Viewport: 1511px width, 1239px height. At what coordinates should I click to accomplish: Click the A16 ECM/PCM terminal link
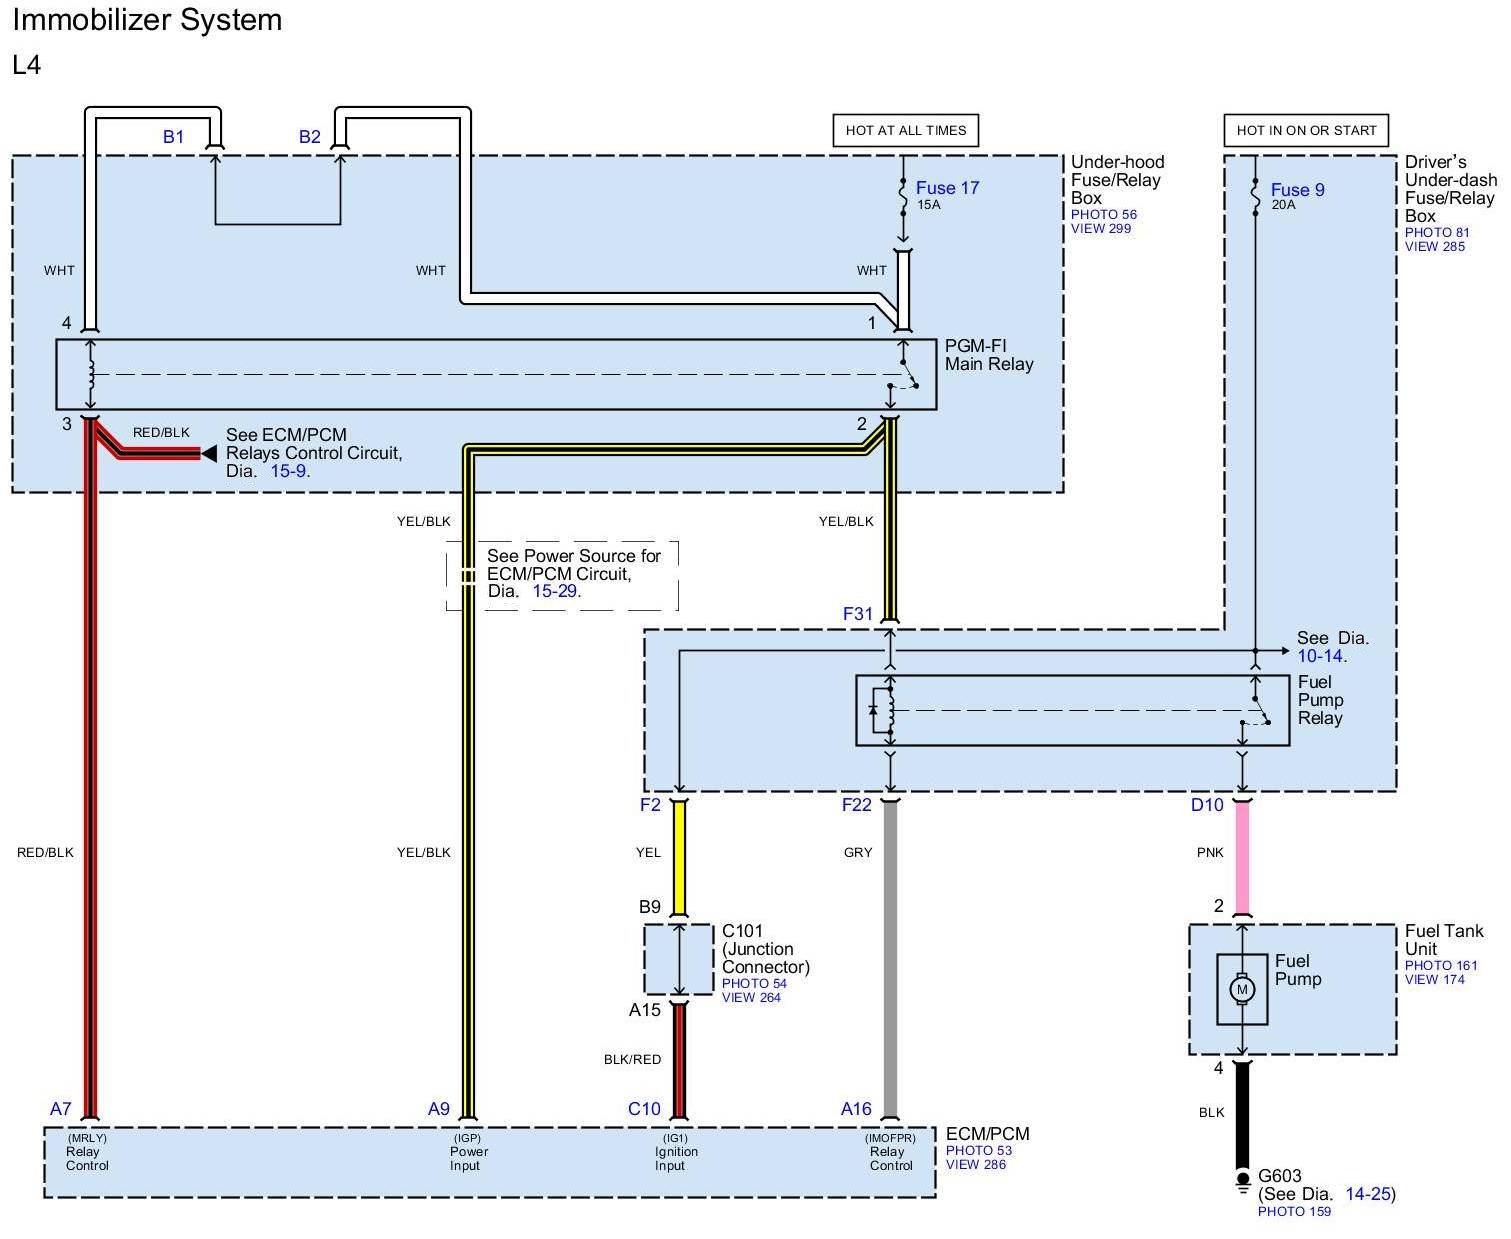(x=856, y=1108)
